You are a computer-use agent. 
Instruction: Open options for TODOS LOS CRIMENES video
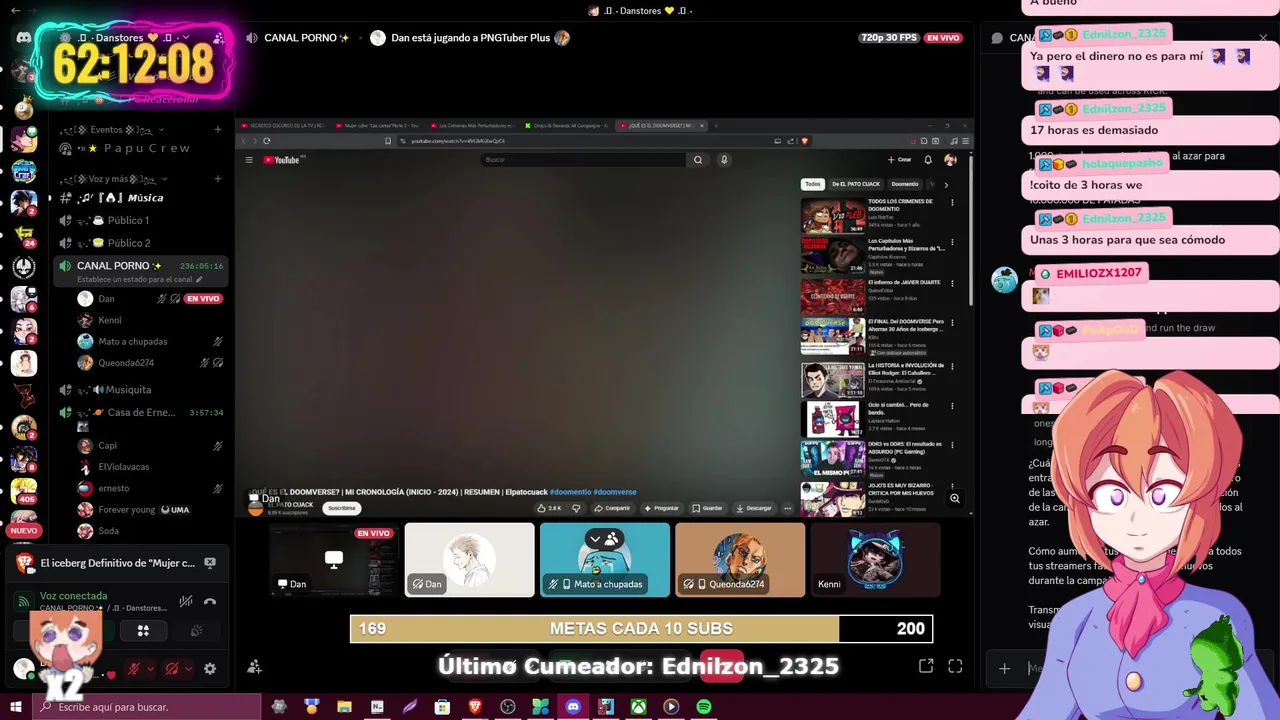pos(952,202)
